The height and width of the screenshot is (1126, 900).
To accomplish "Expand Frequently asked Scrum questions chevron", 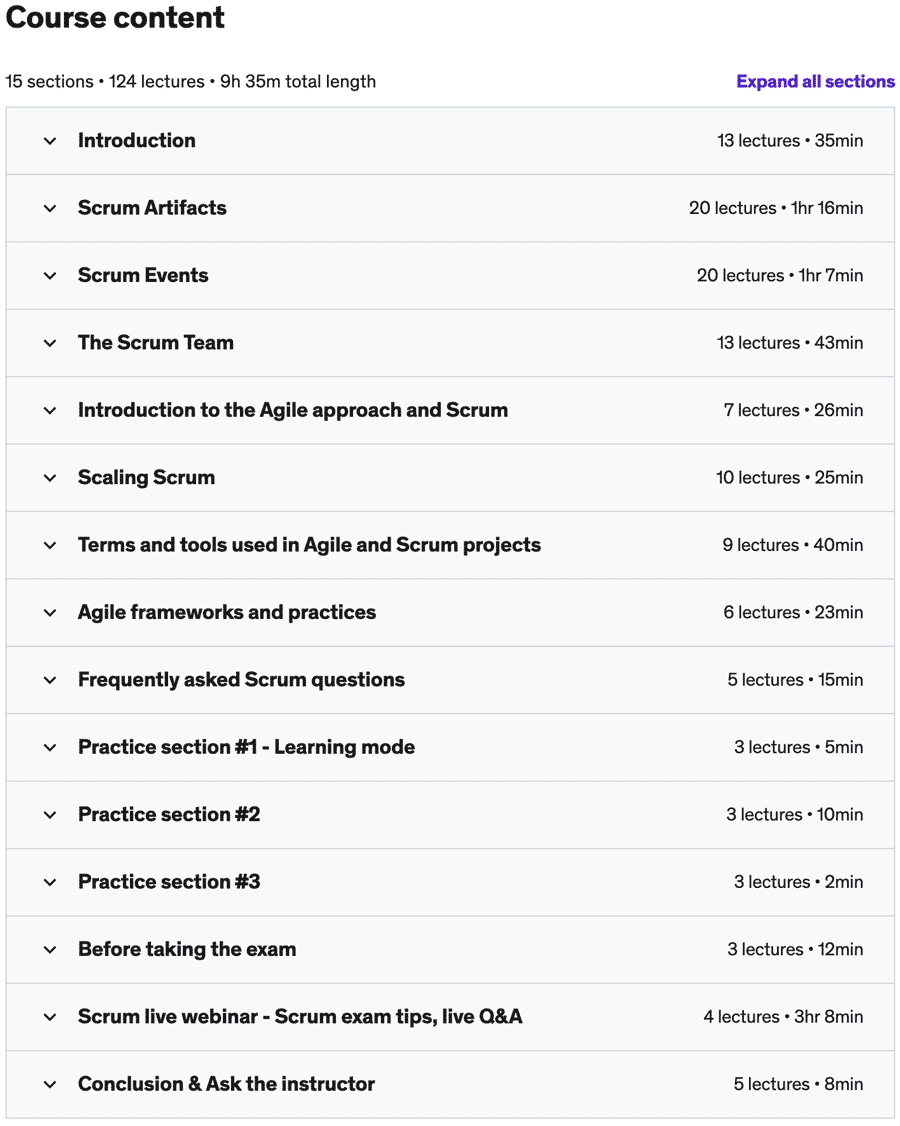I will [x=50, y=680].
